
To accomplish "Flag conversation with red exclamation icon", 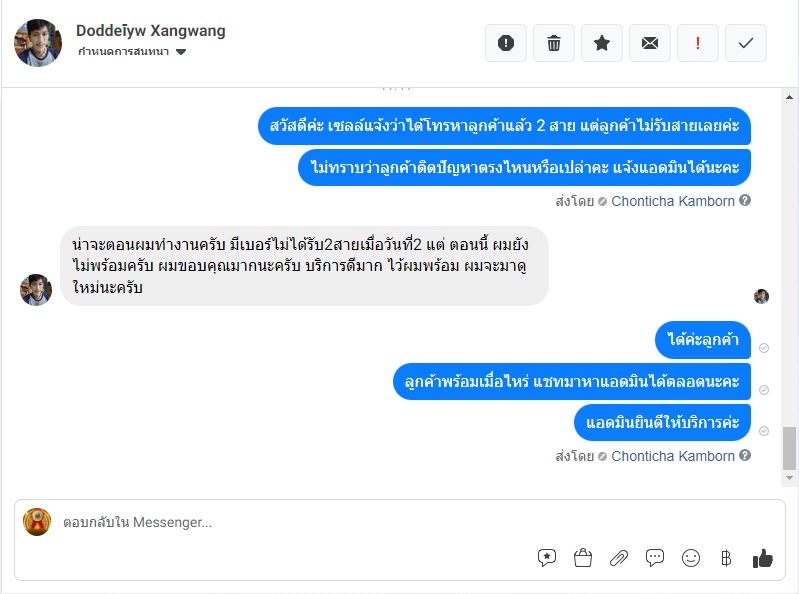I will click(698, 43).
